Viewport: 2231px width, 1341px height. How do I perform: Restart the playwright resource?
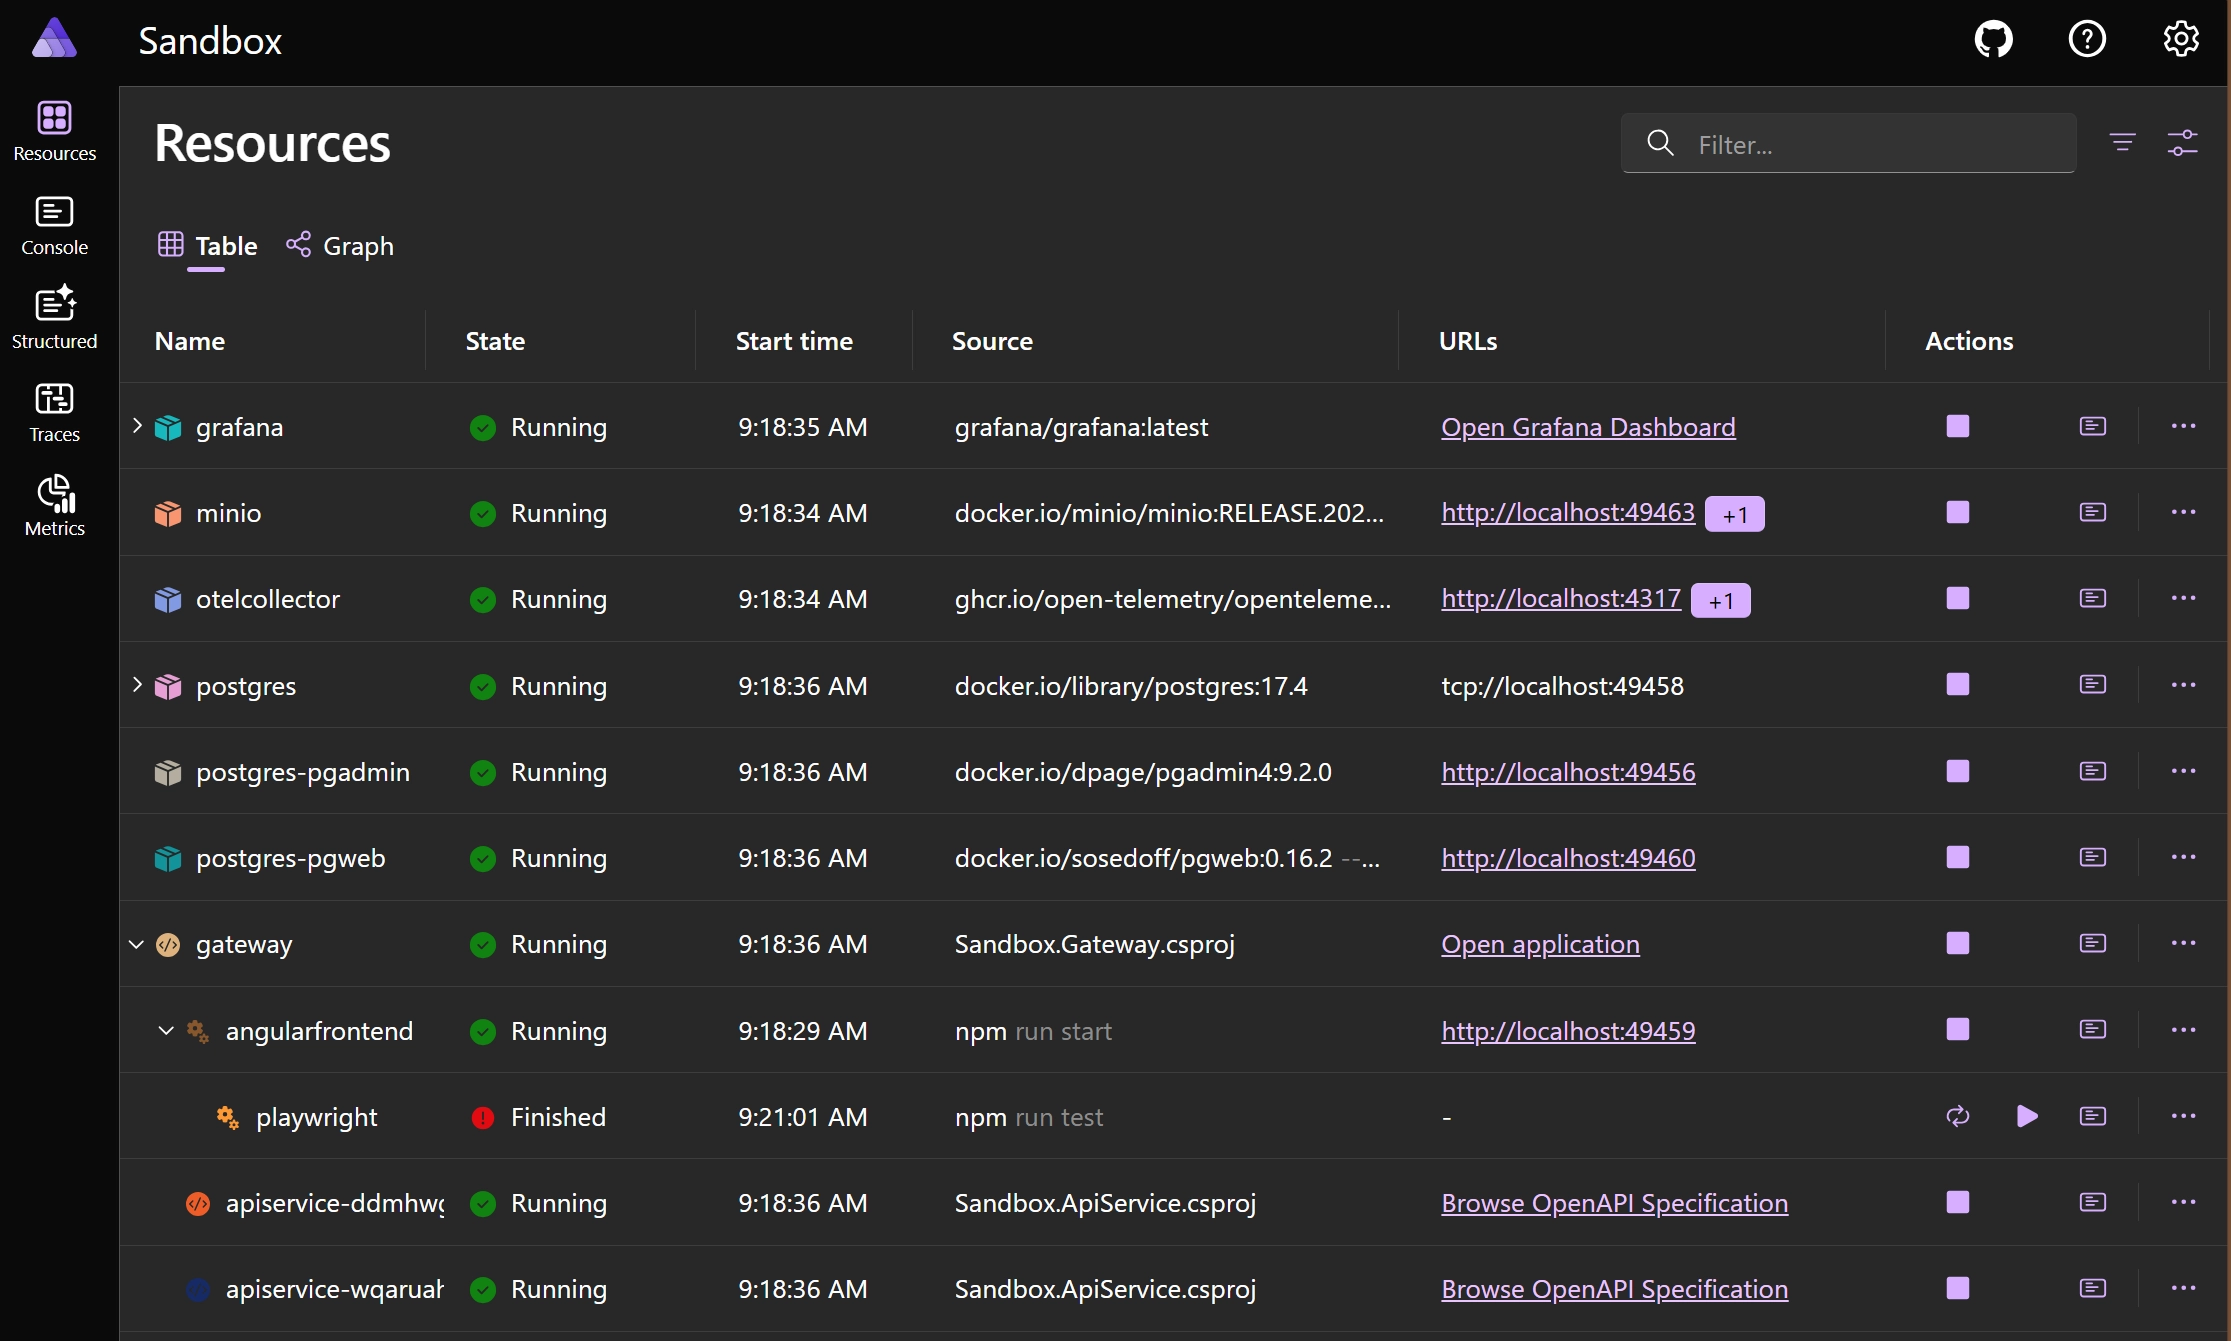click(x=1958, y=1116)
